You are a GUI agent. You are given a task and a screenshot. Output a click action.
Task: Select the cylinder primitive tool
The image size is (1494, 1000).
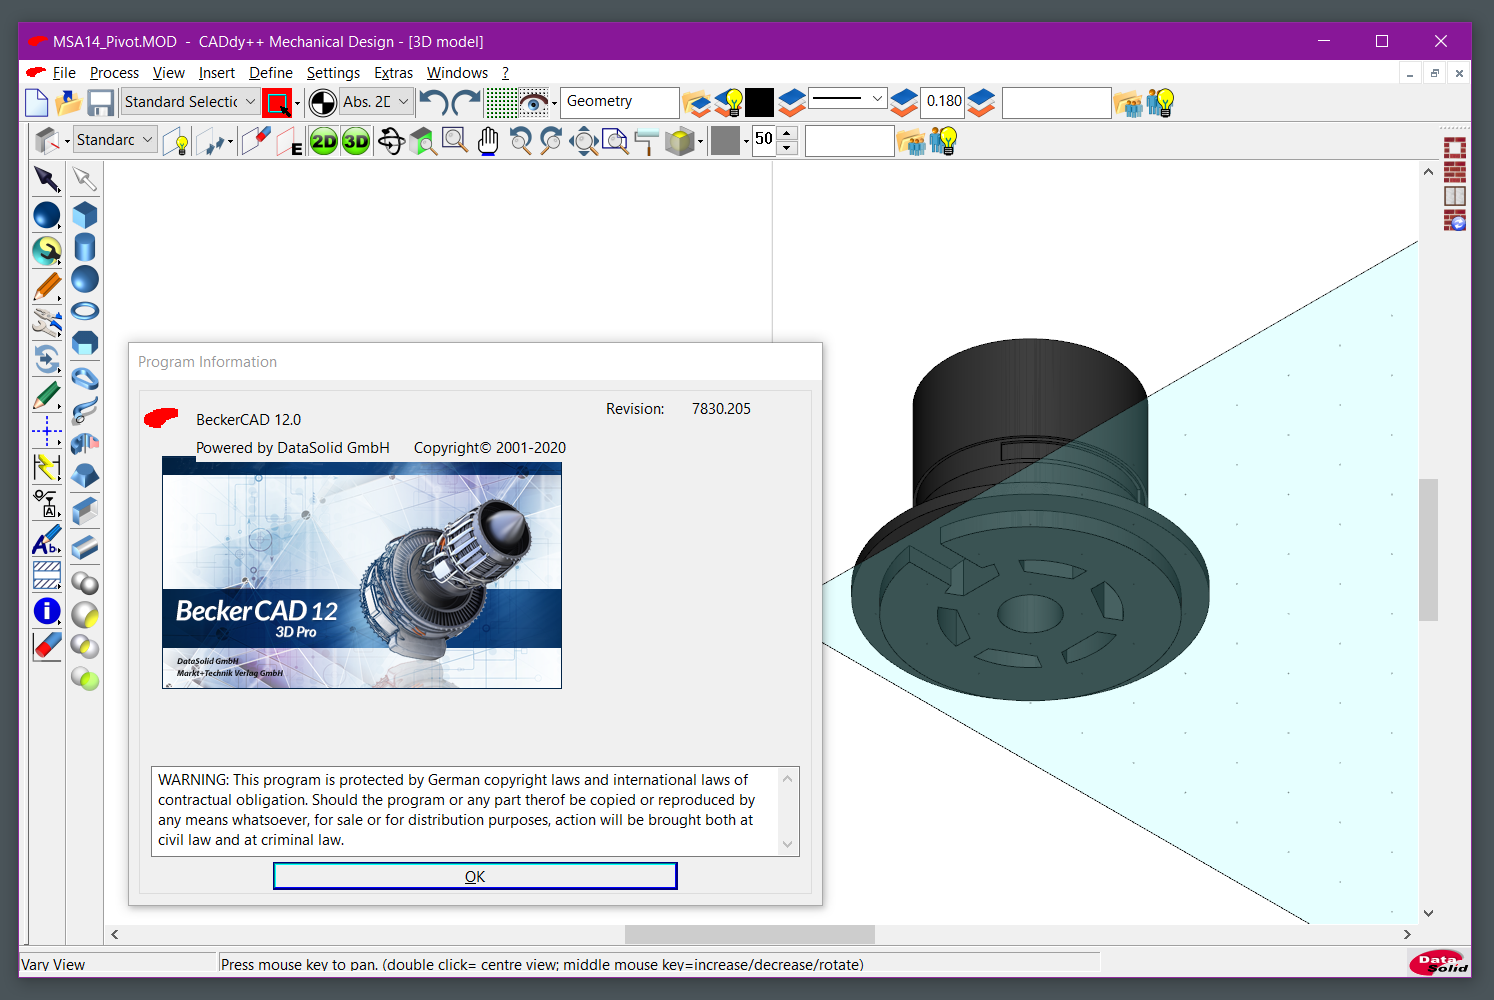(85, 247)
